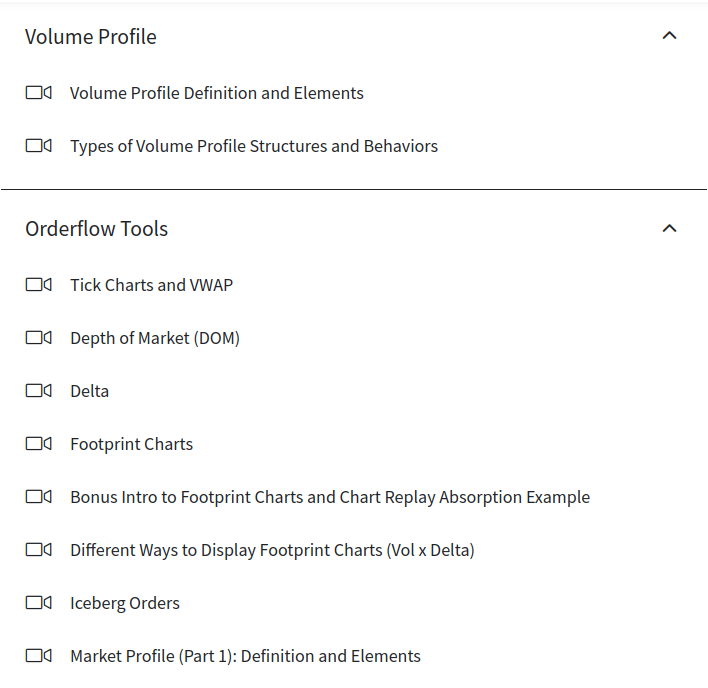Viewport: 708px width, 688px height.
Task: Click video icon beside Types of Volume Profile Structures
Action: pos(38,146)
